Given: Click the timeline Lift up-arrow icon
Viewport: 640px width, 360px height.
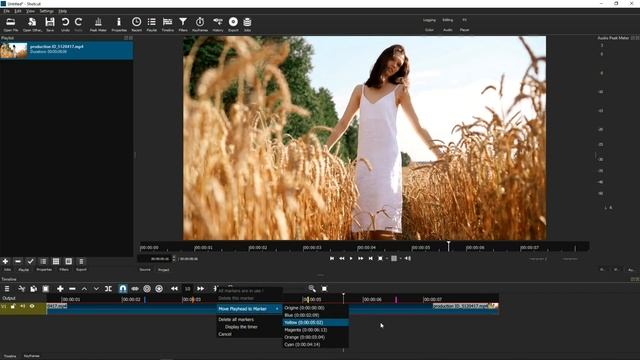Looking at the screenshot, I should (x=84, y=289).
